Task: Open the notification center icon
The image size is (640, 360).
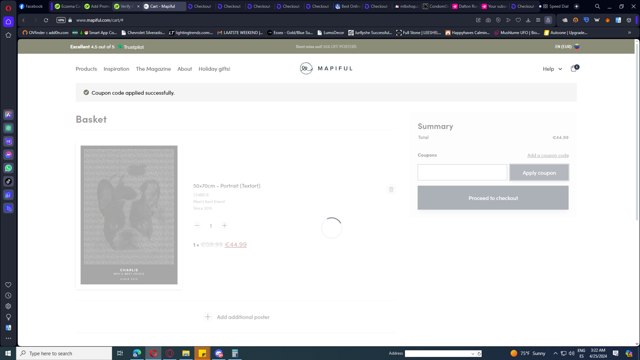Action: [616, 353]
